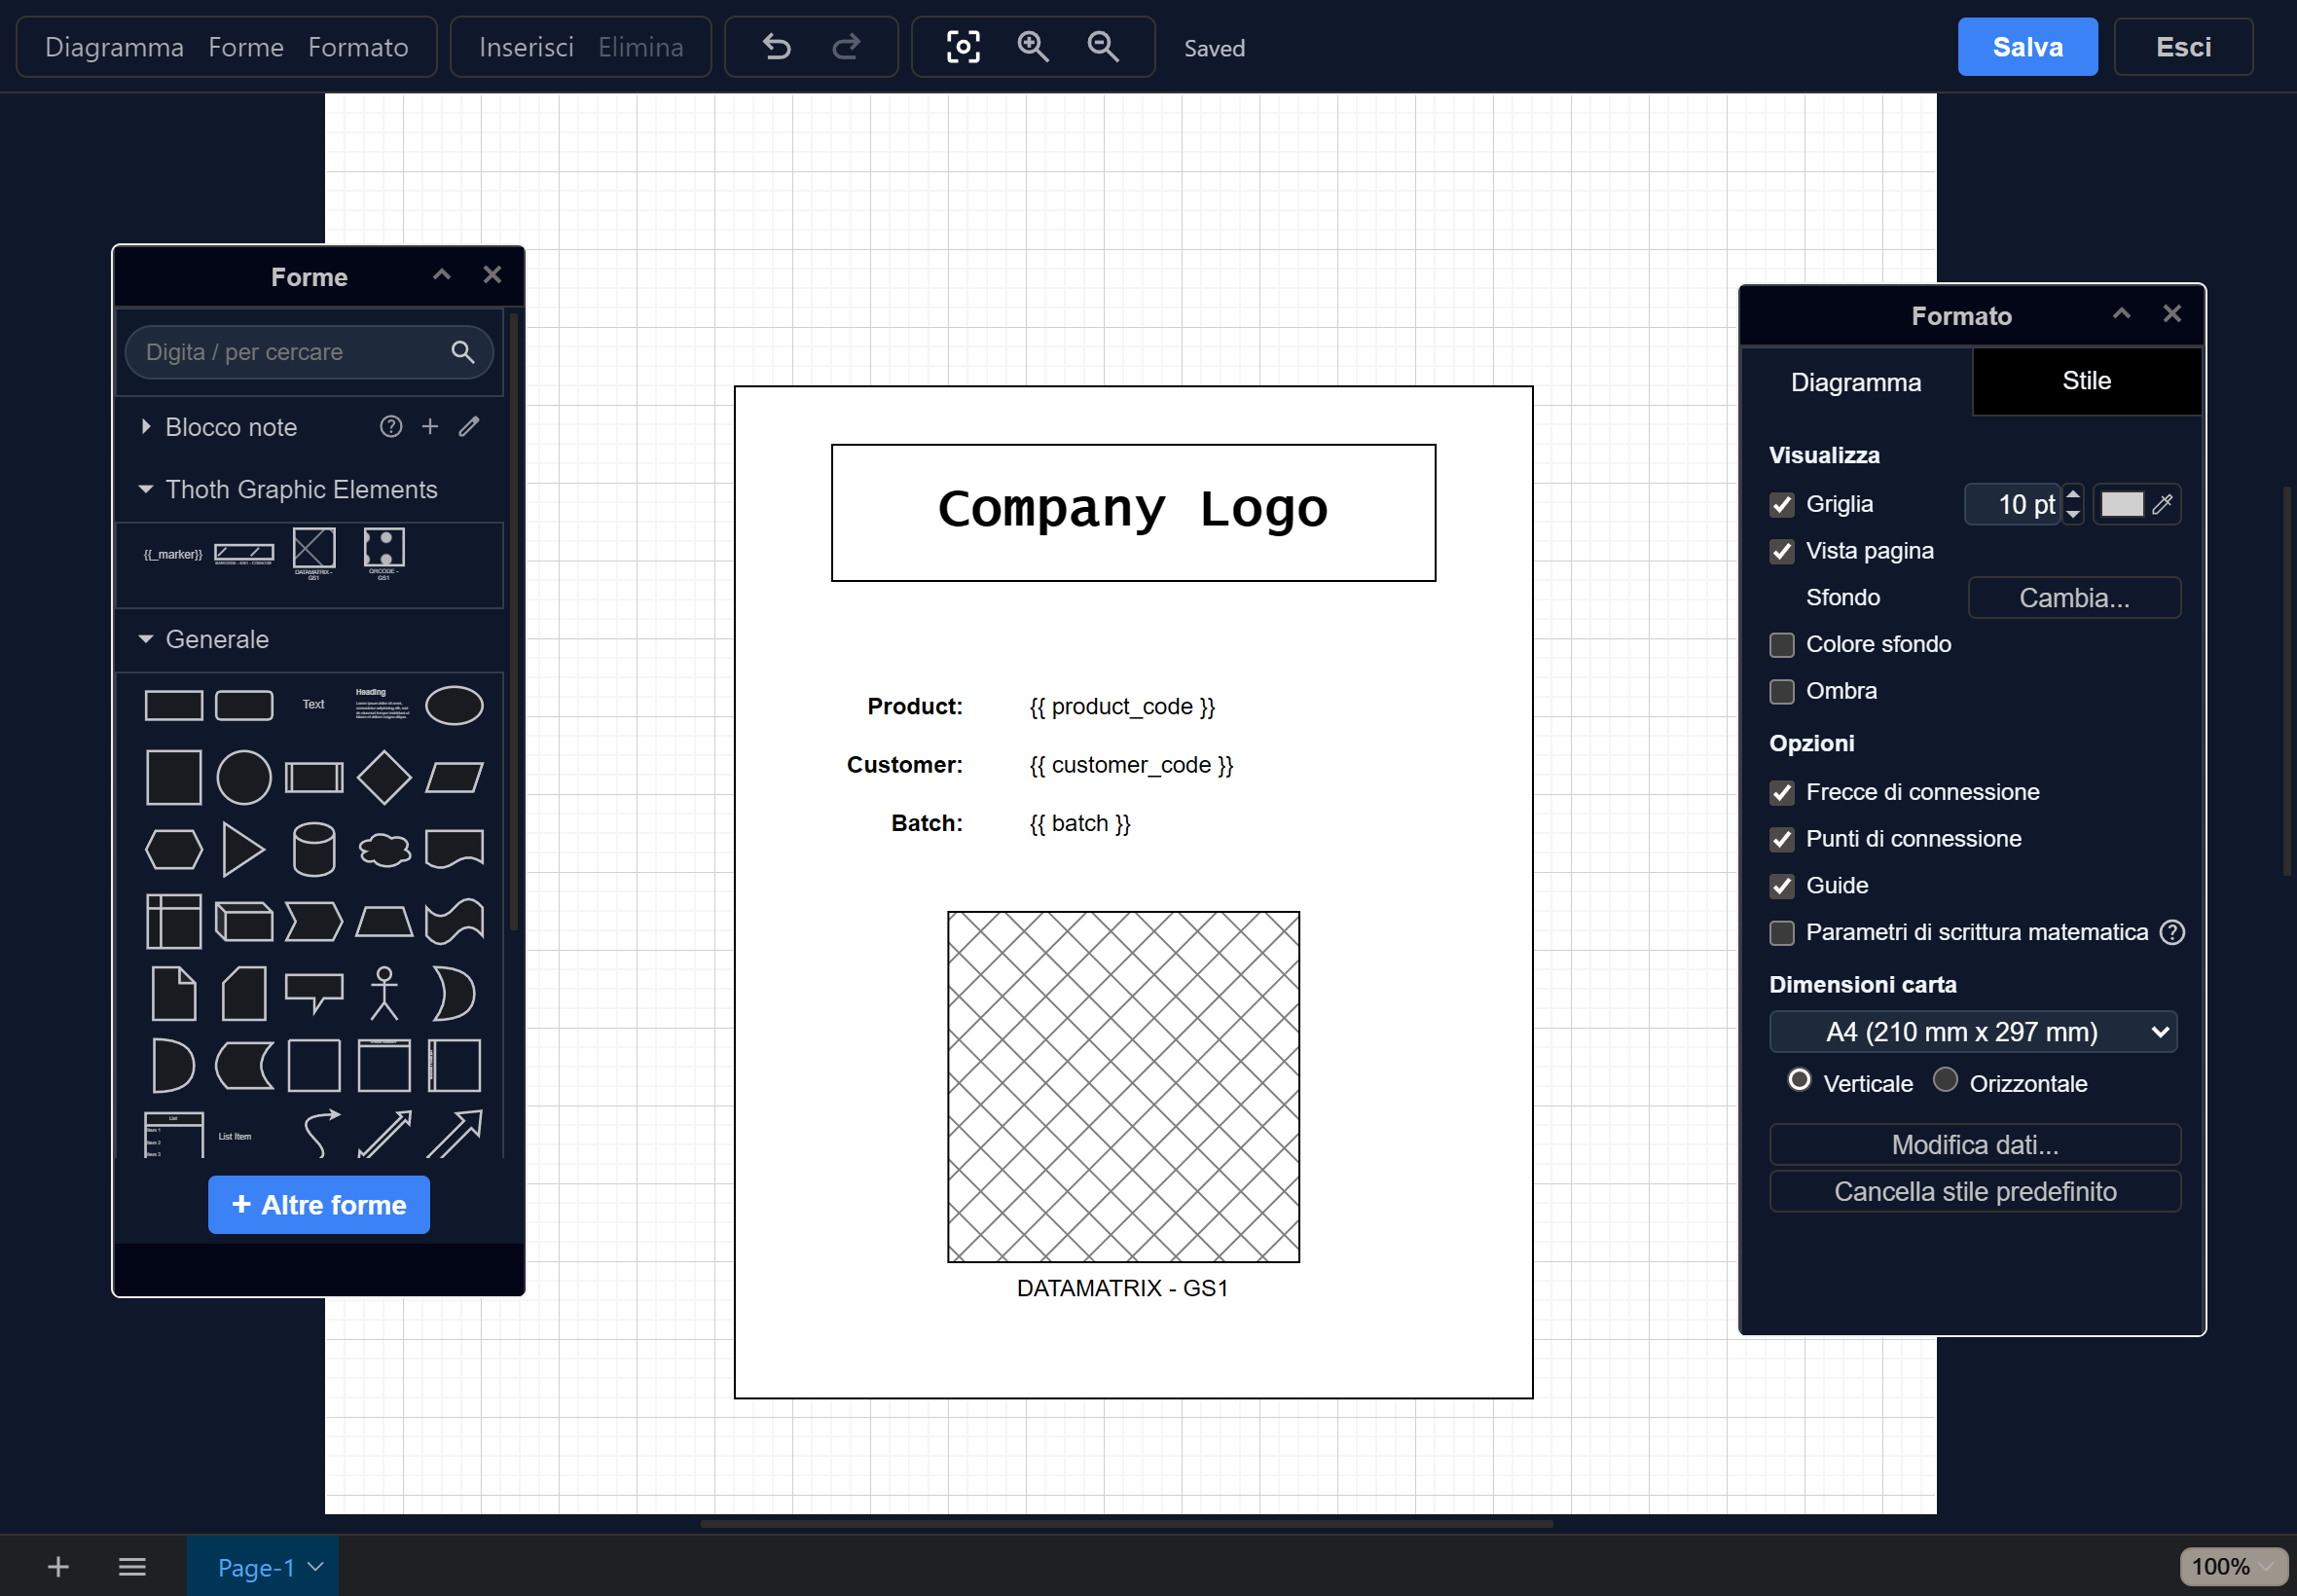This screenshot has height=1596, width=2297.
Task: Enable the Colore sfondo checkbox
Action: point(1782,645)
